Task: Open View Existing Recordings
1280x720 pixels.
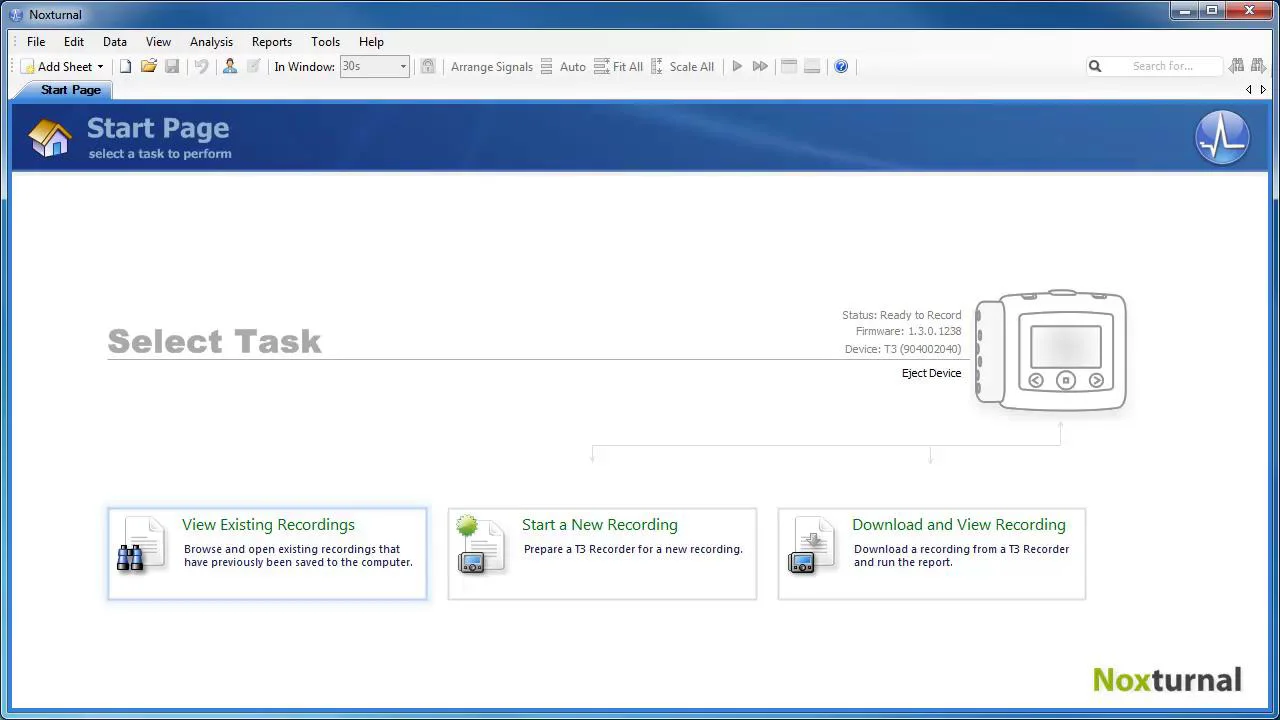Action: pos(267,554)
